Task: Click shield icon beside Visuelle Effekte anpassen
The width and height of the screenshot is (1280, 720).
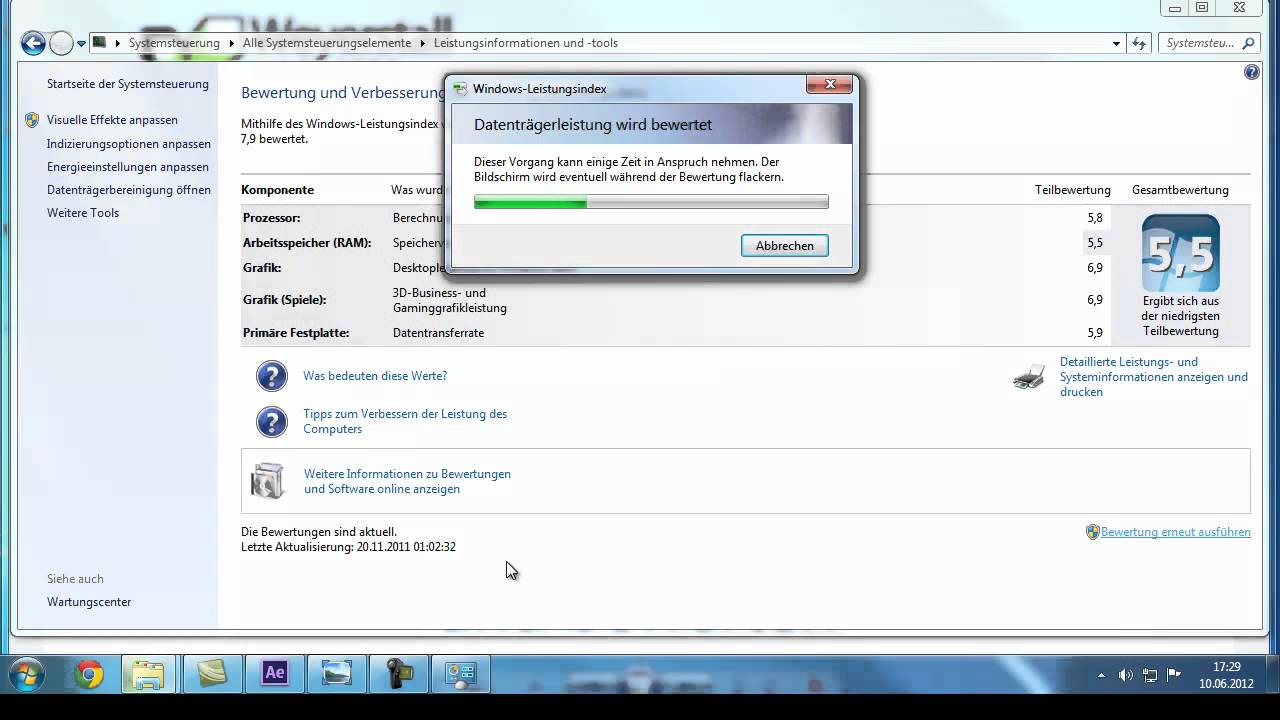Action: pos(32,120)
